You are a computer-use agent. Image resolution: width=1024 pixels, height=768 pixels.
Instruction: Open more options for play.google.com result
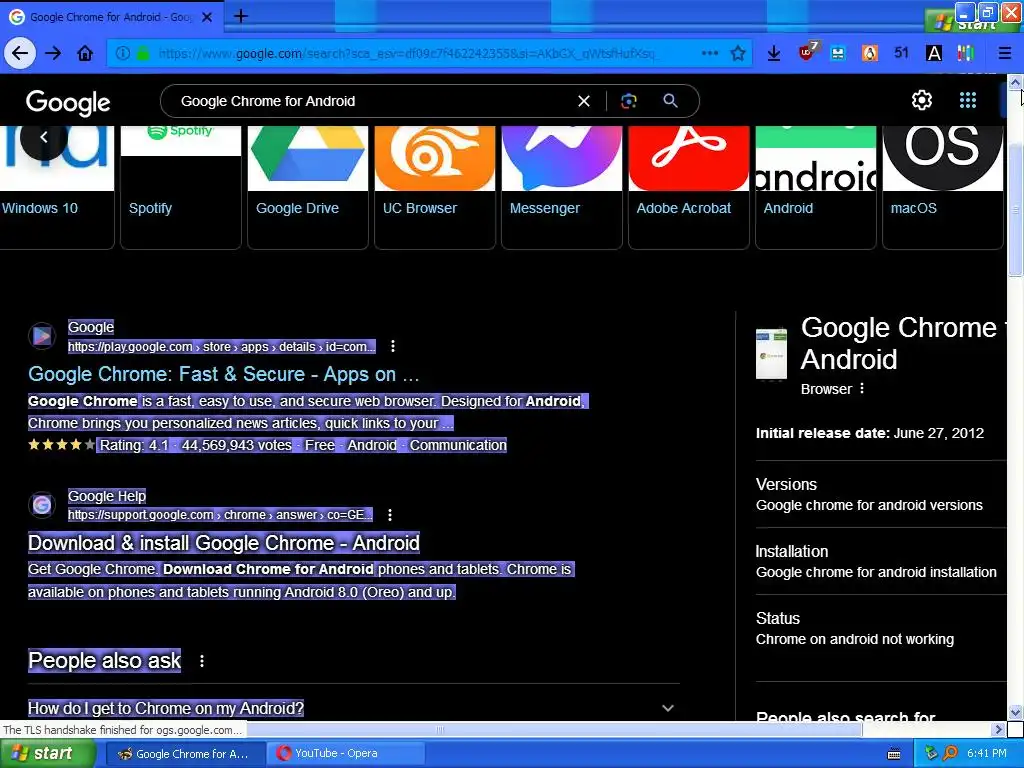coord(392,346)
